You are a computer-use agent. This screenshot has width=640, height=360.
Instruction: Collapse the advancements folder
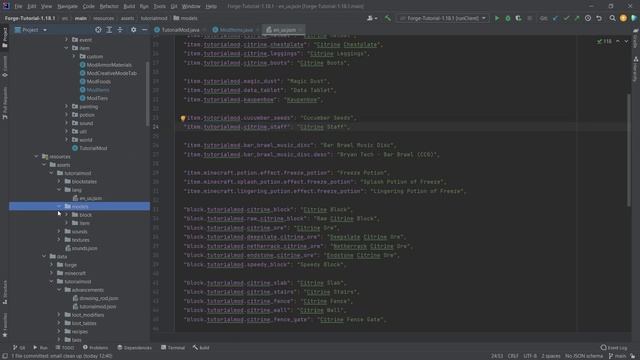pos(59,290)
